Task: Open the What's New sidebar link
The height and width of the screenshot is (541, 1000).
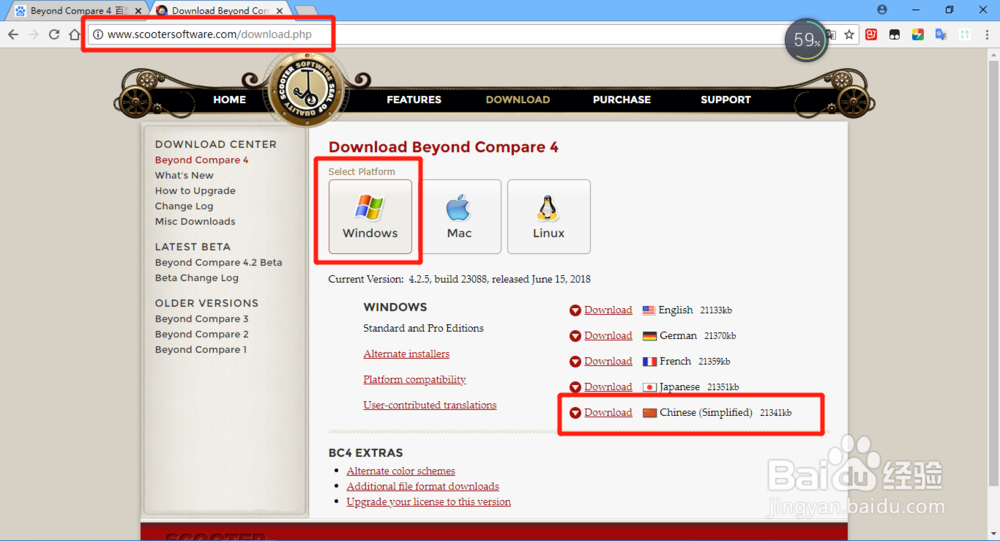Action: [184, 175]
